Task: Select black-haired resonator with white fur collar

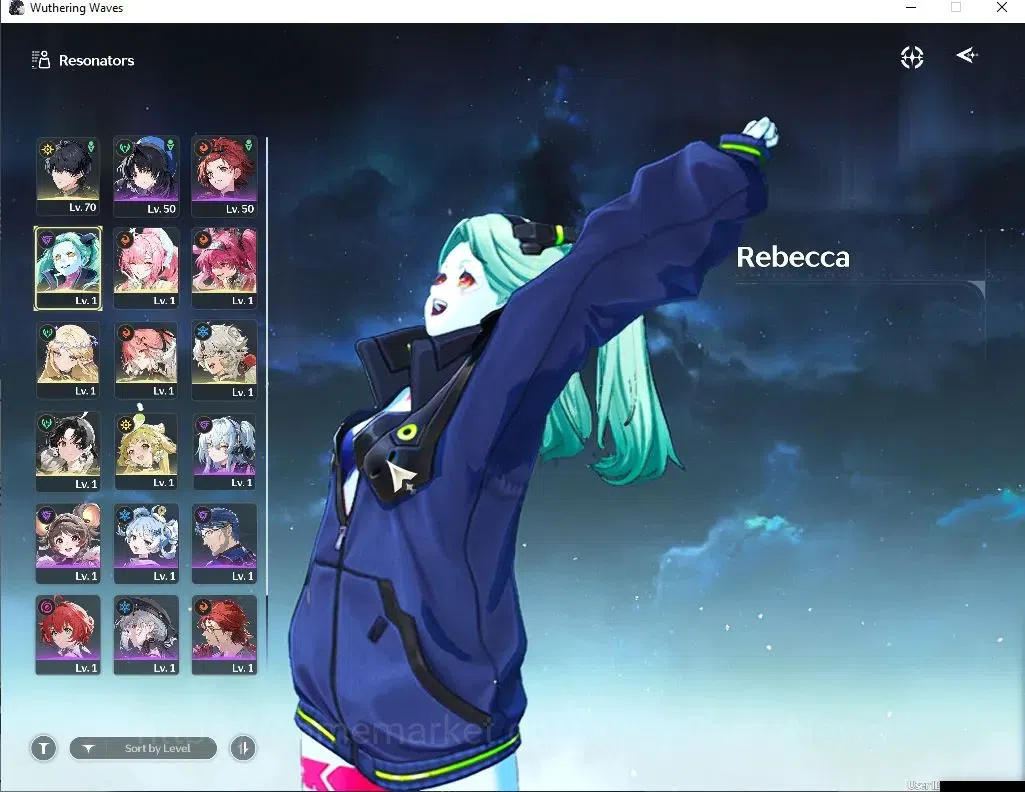Action: [x=68, y=452]
